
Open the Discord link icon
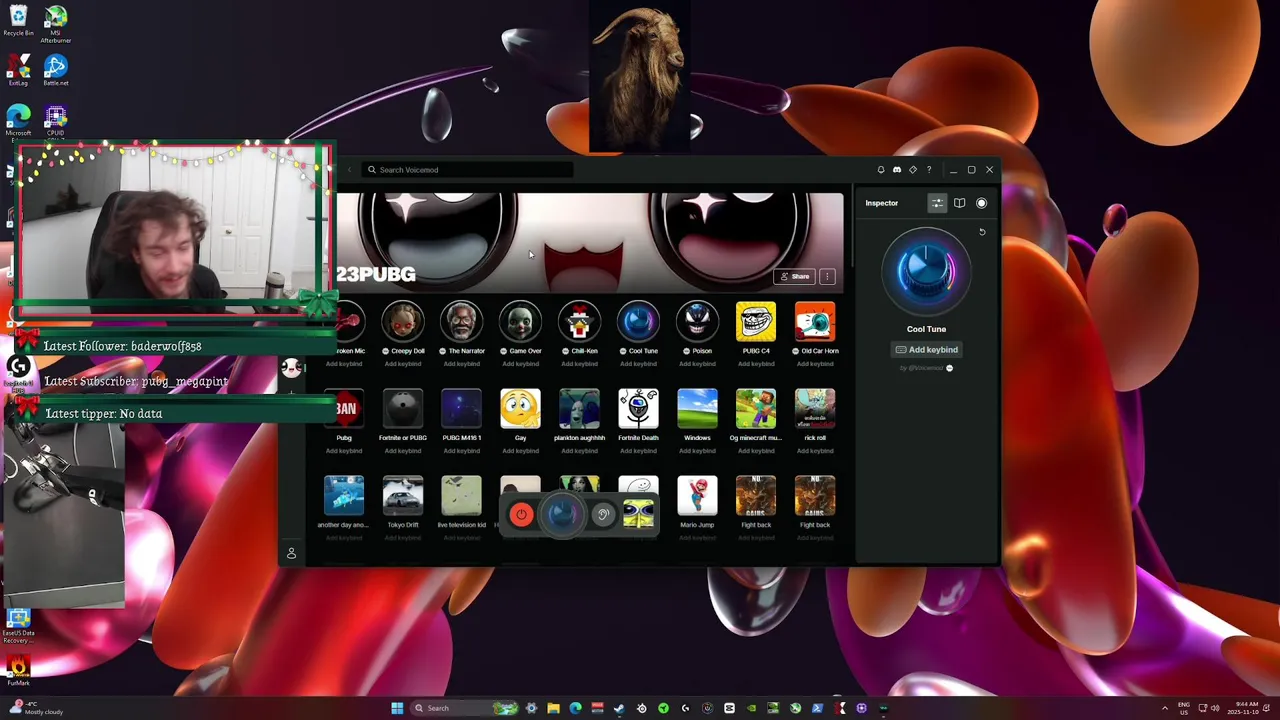click(x=897, y=170)
